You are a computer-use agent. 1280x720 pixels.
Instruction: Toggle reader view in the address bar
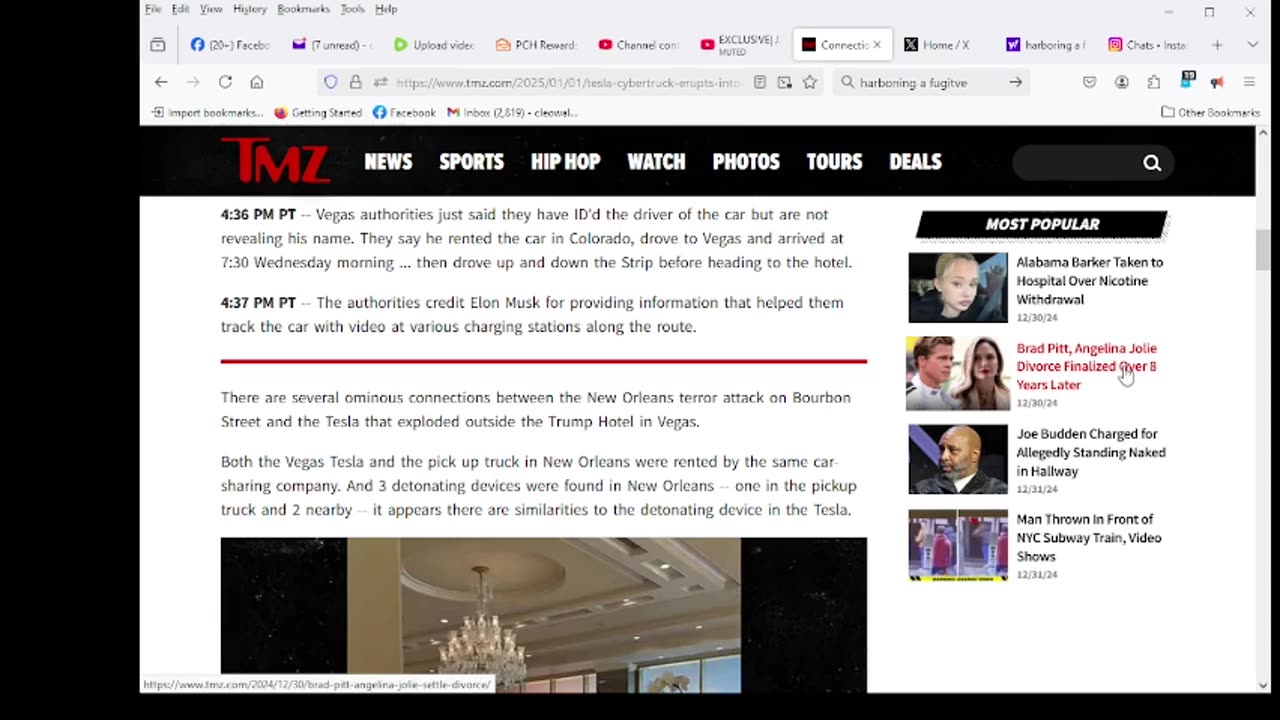click(760, 82)
